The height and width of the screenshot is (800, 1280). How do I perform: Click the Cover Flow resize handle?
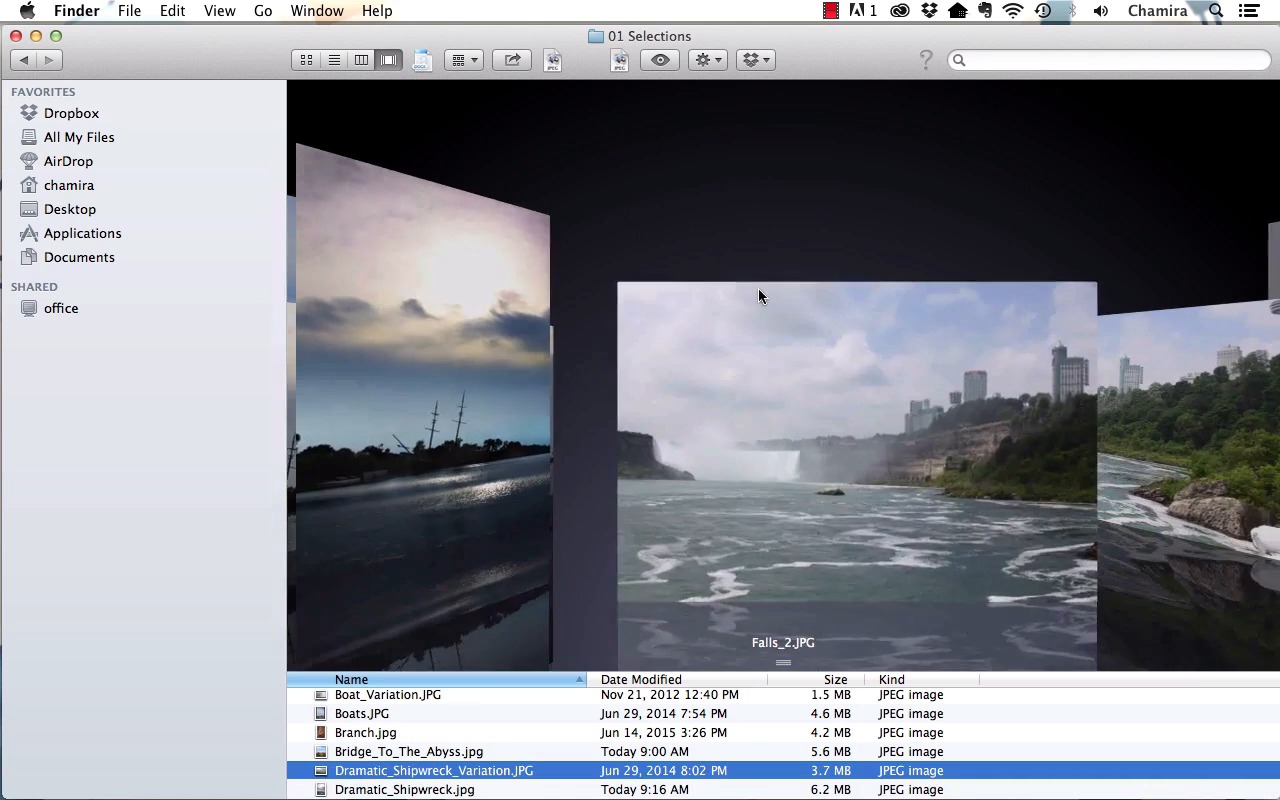[x=783, y=663]
